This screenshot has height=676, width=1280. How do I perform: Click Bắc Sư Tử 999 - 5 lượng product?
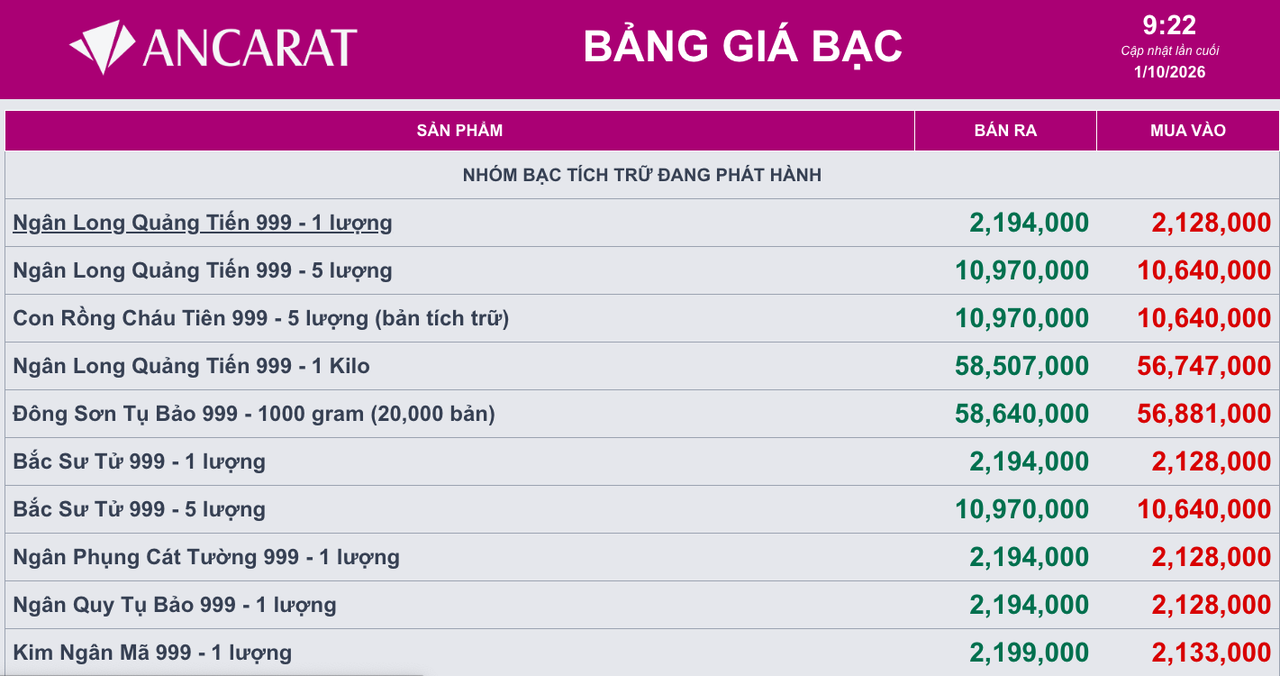point(139,510)
